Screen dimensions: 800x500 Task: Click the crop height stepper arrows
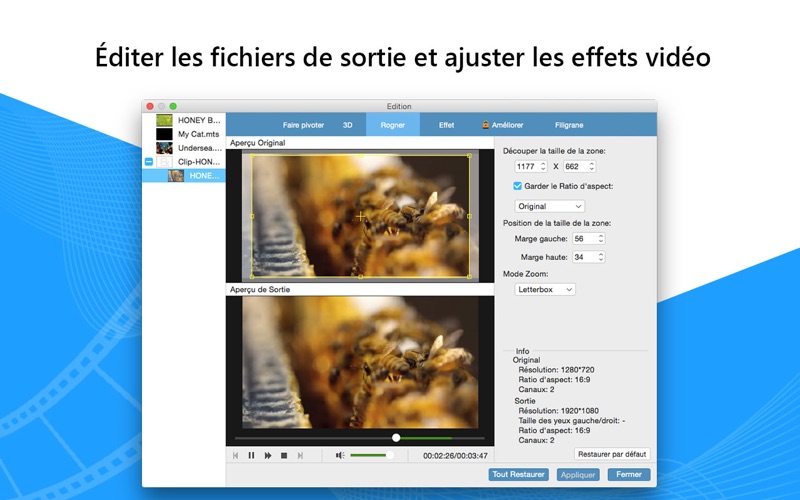coord(592,166)
